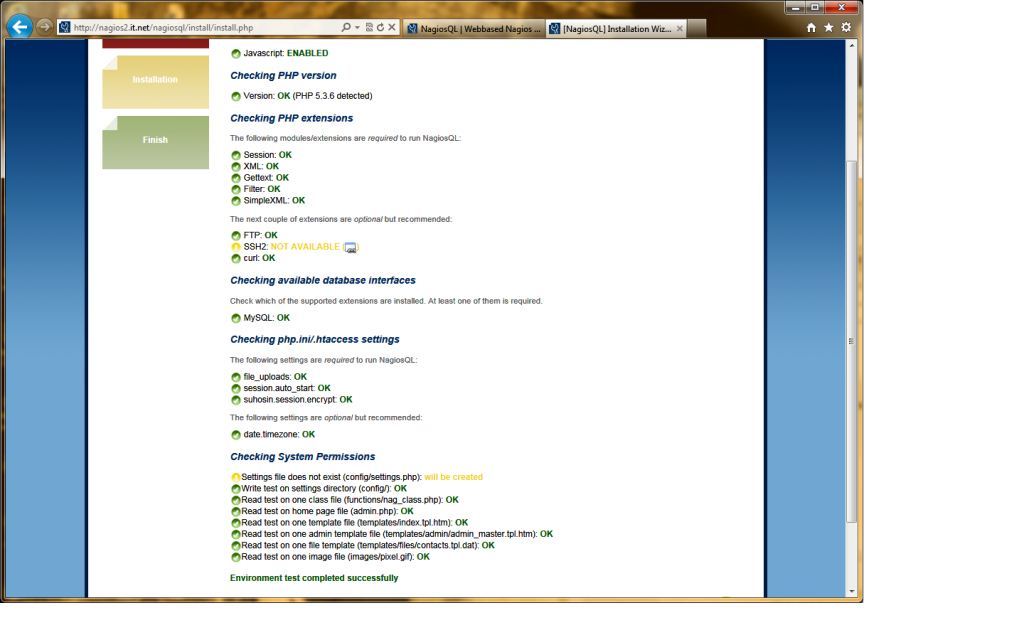
Task: Click green status icon next to XML
Action: pyautogui.click(x=236, y=167)
